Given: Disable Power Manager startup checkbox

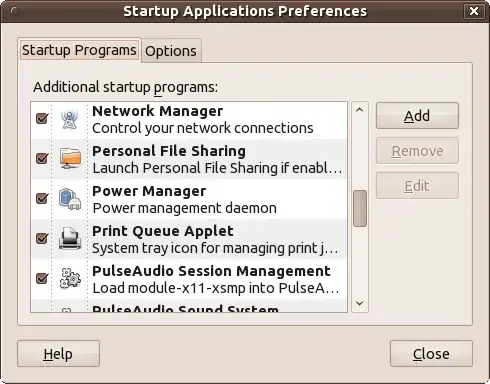Looking at the screenshot, I should point(42,198).
